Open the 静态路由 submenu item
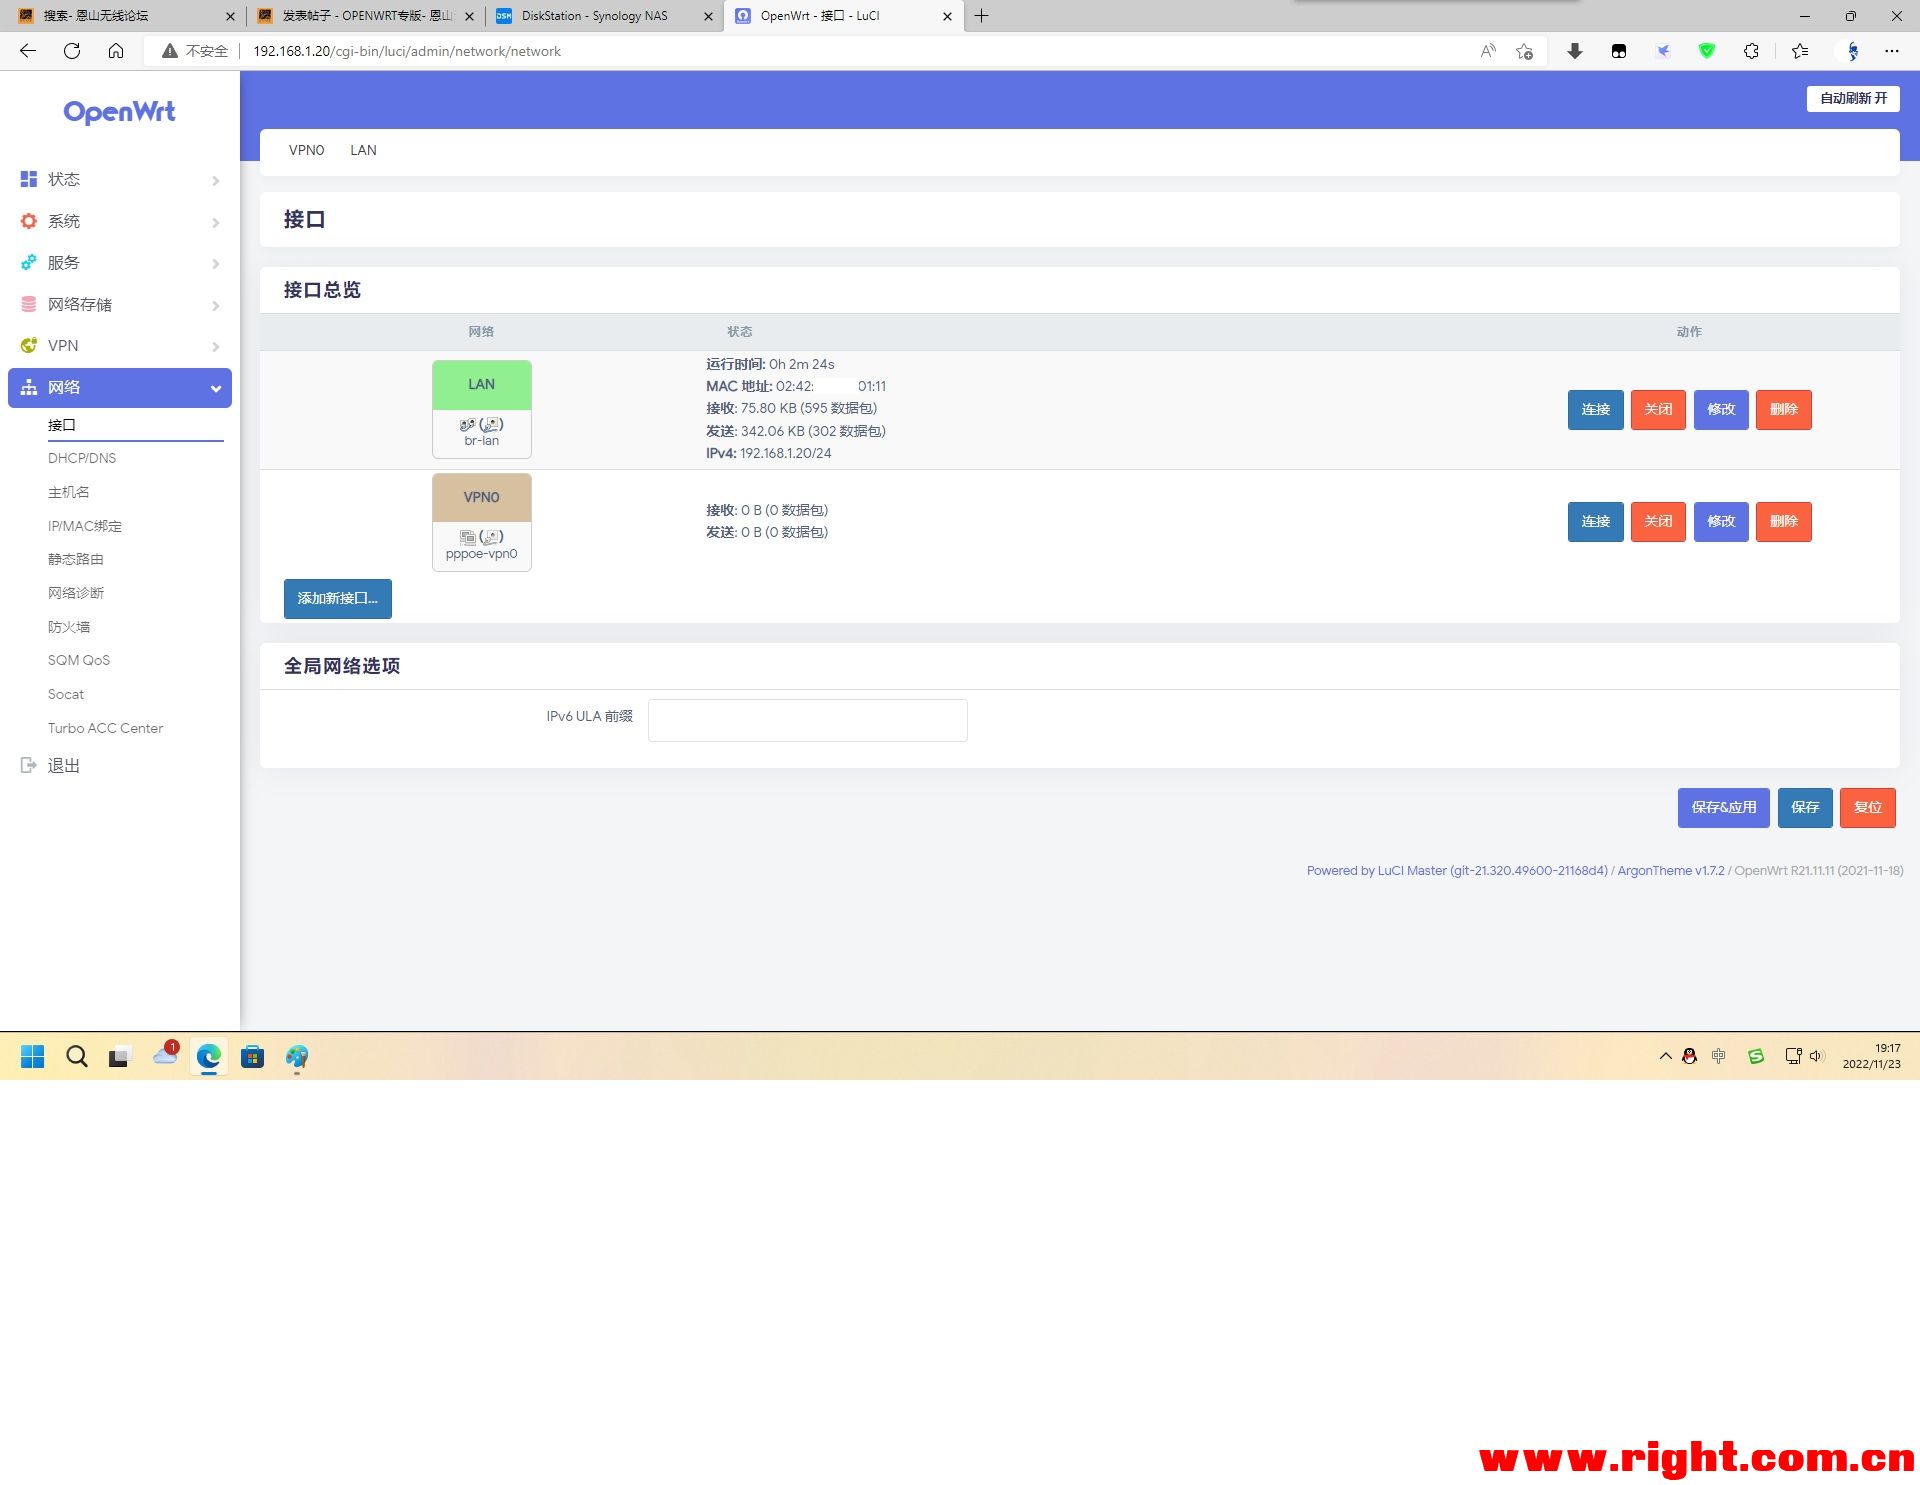This screenshot has width=1920, height=1485. coord(76,559)
